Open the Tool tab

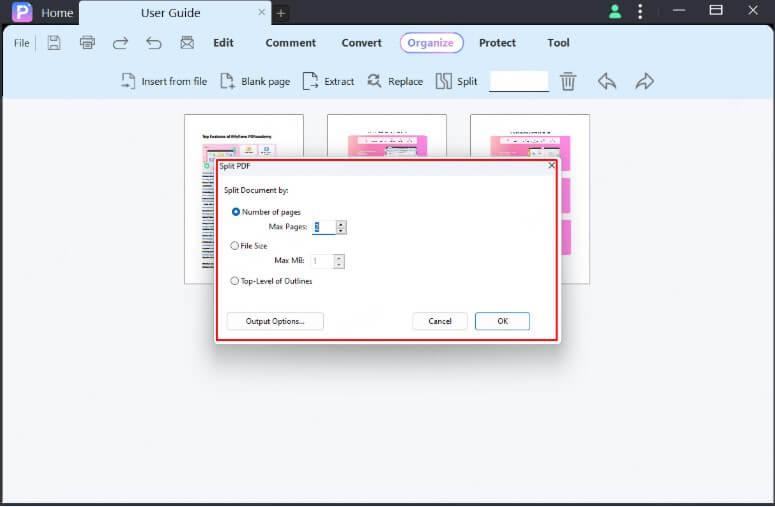[x=558, y=43]
